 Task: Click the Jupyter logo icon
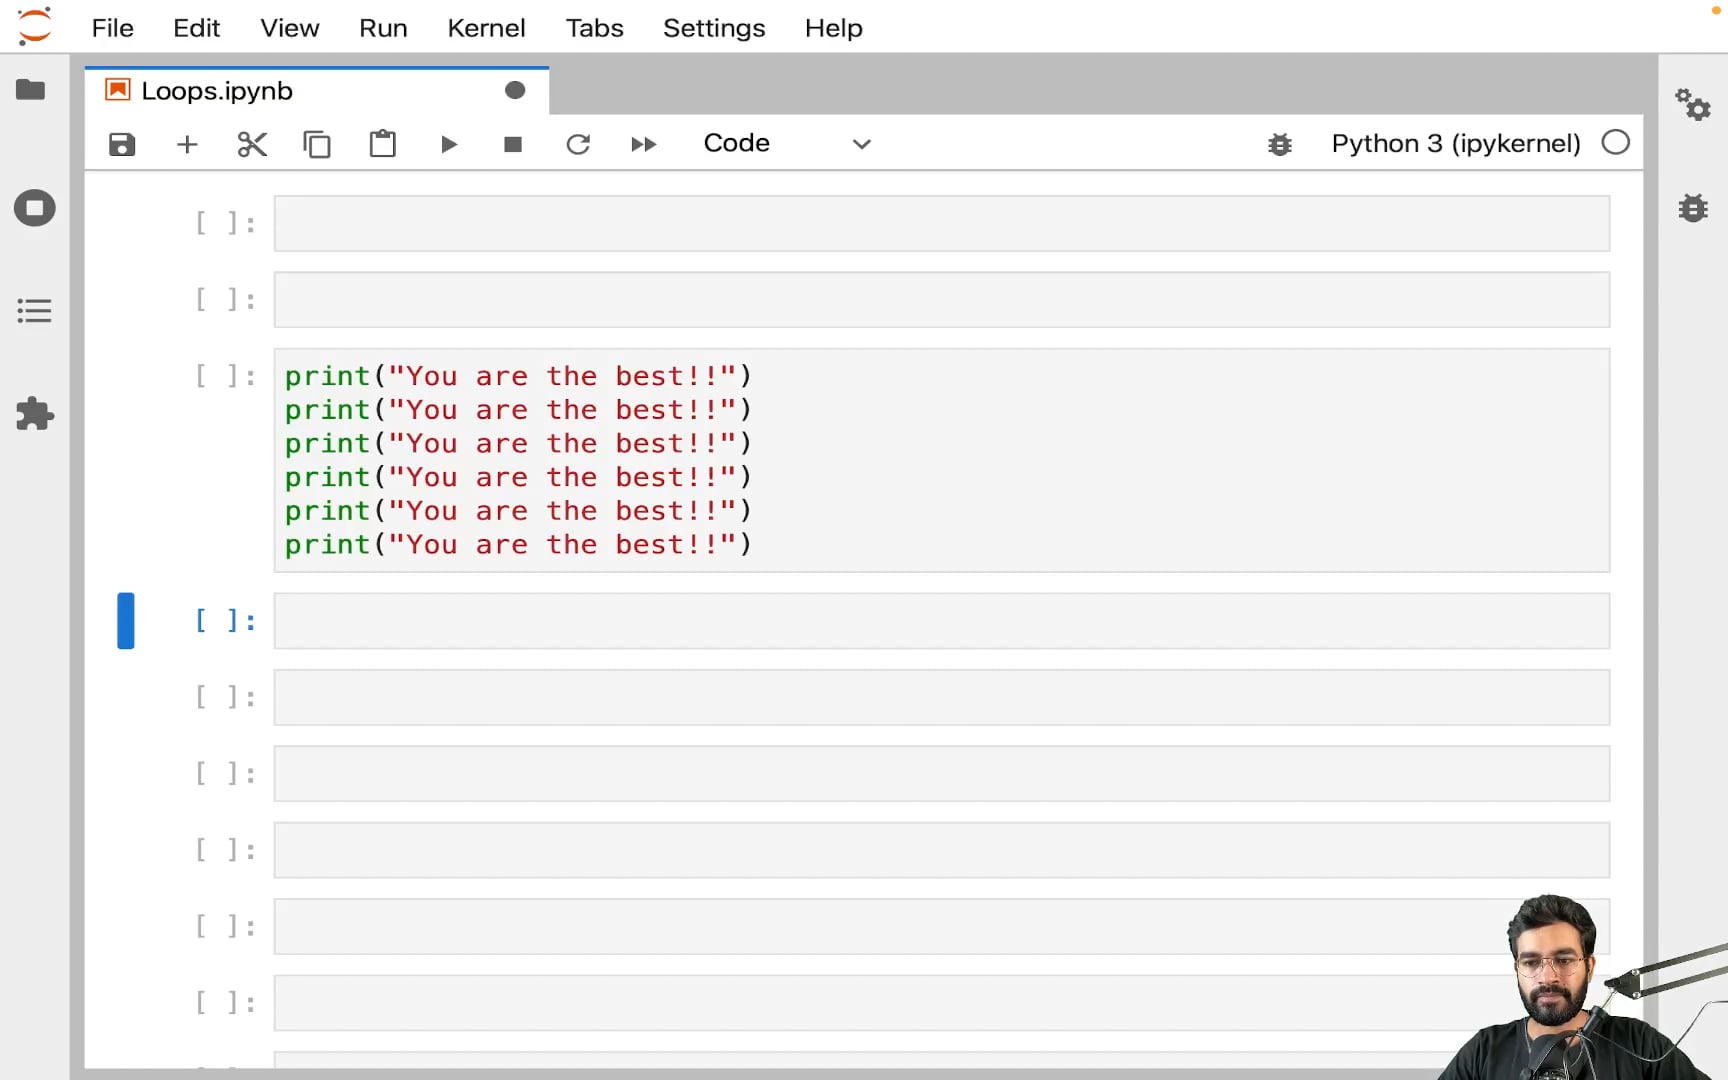click(34, 27)
